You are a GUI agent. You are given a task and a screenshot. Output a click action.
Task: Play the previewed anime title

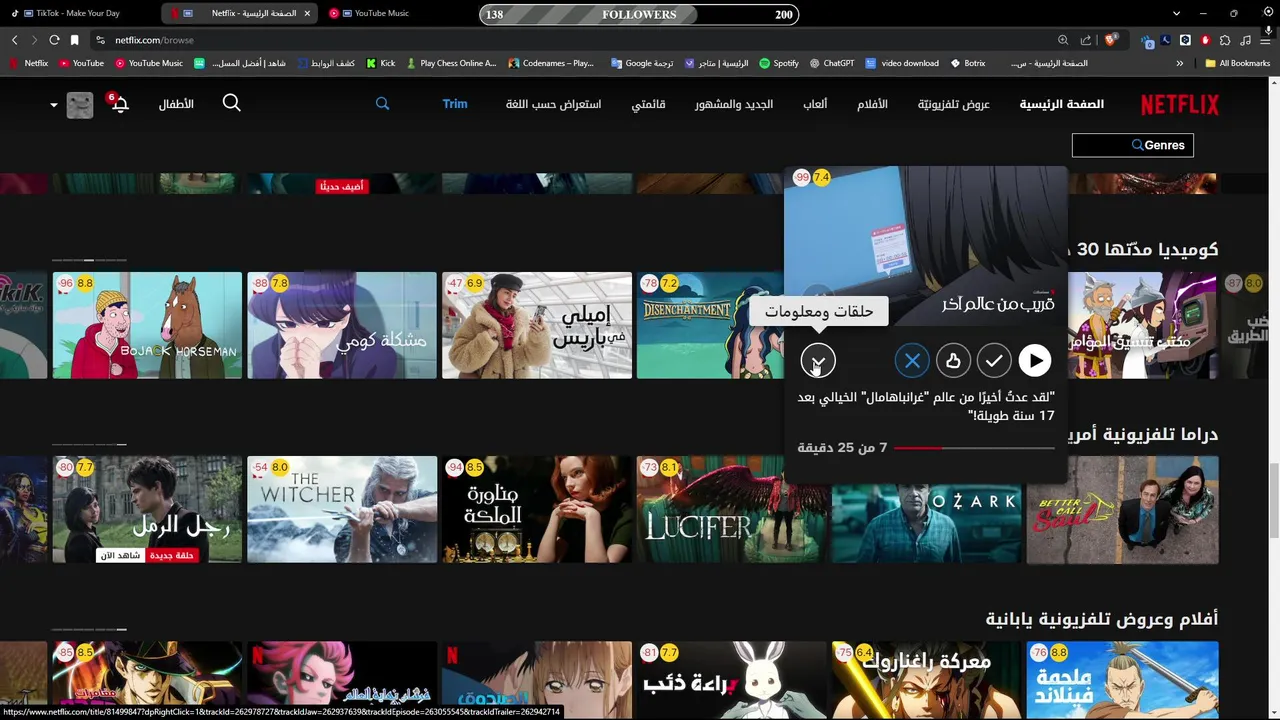click(1034, 360)
